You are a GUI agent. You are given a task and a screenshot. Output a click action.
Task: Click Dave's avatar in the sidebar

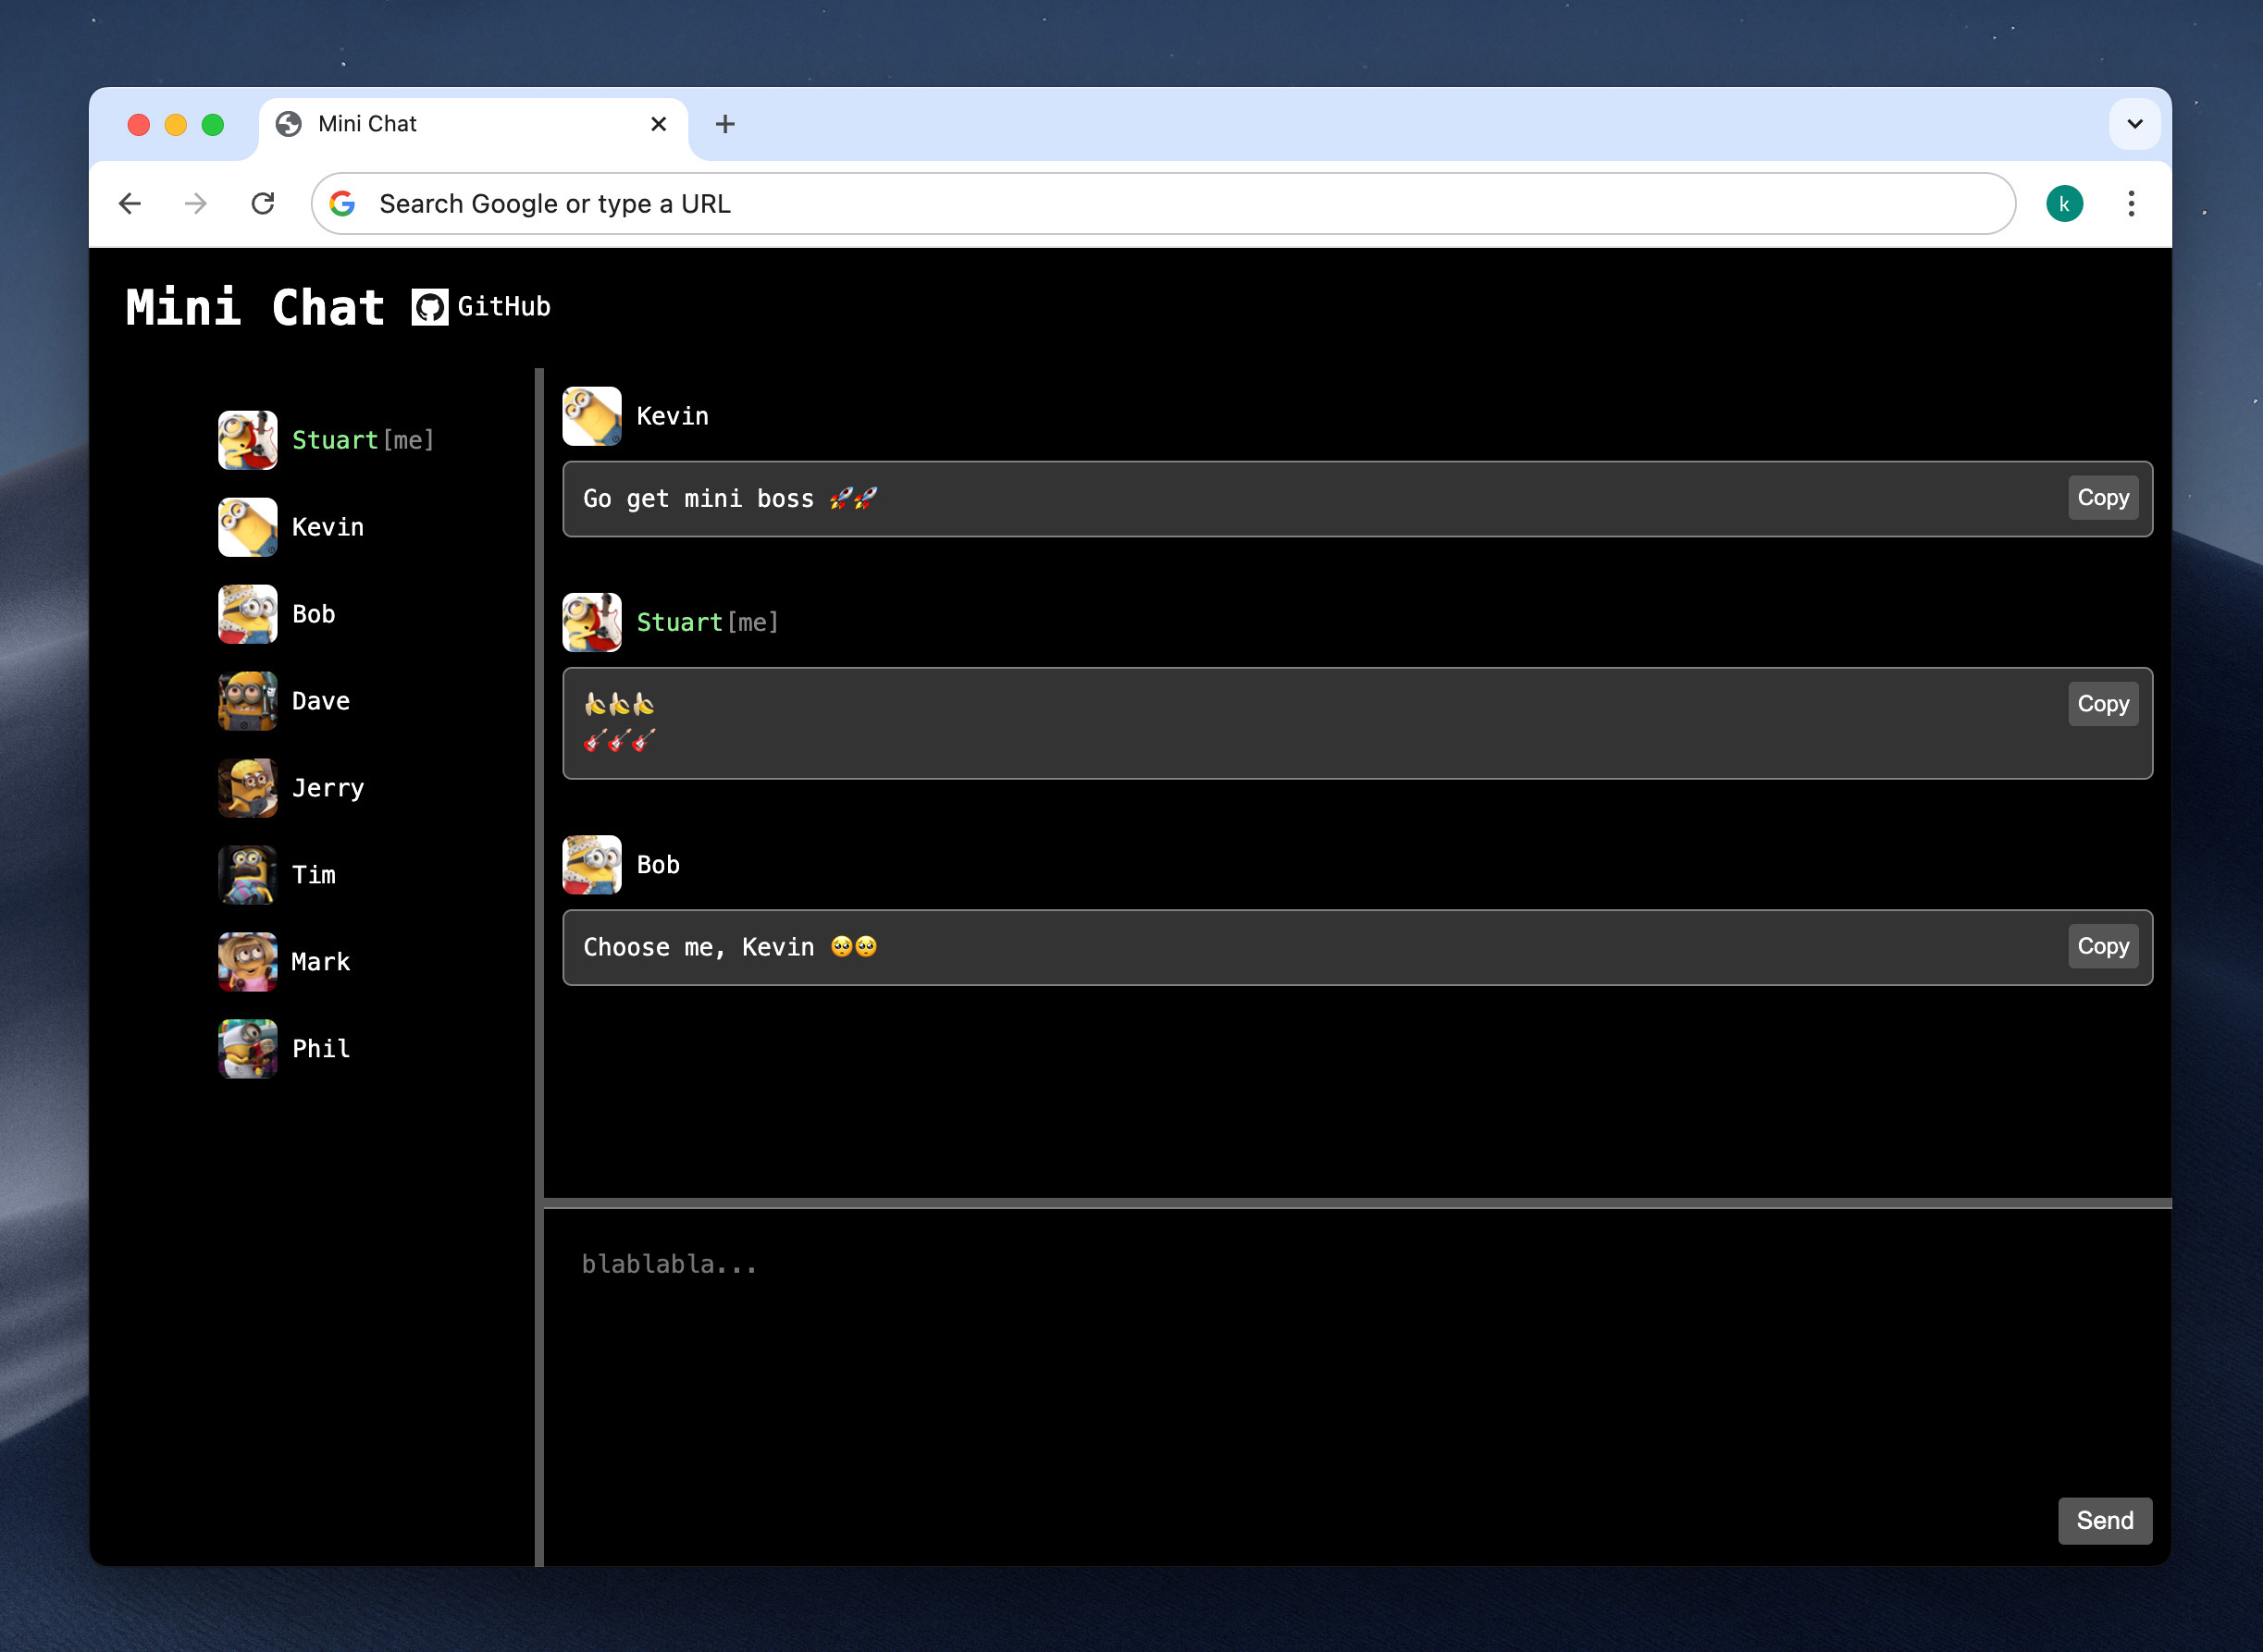tap(248, 701)
